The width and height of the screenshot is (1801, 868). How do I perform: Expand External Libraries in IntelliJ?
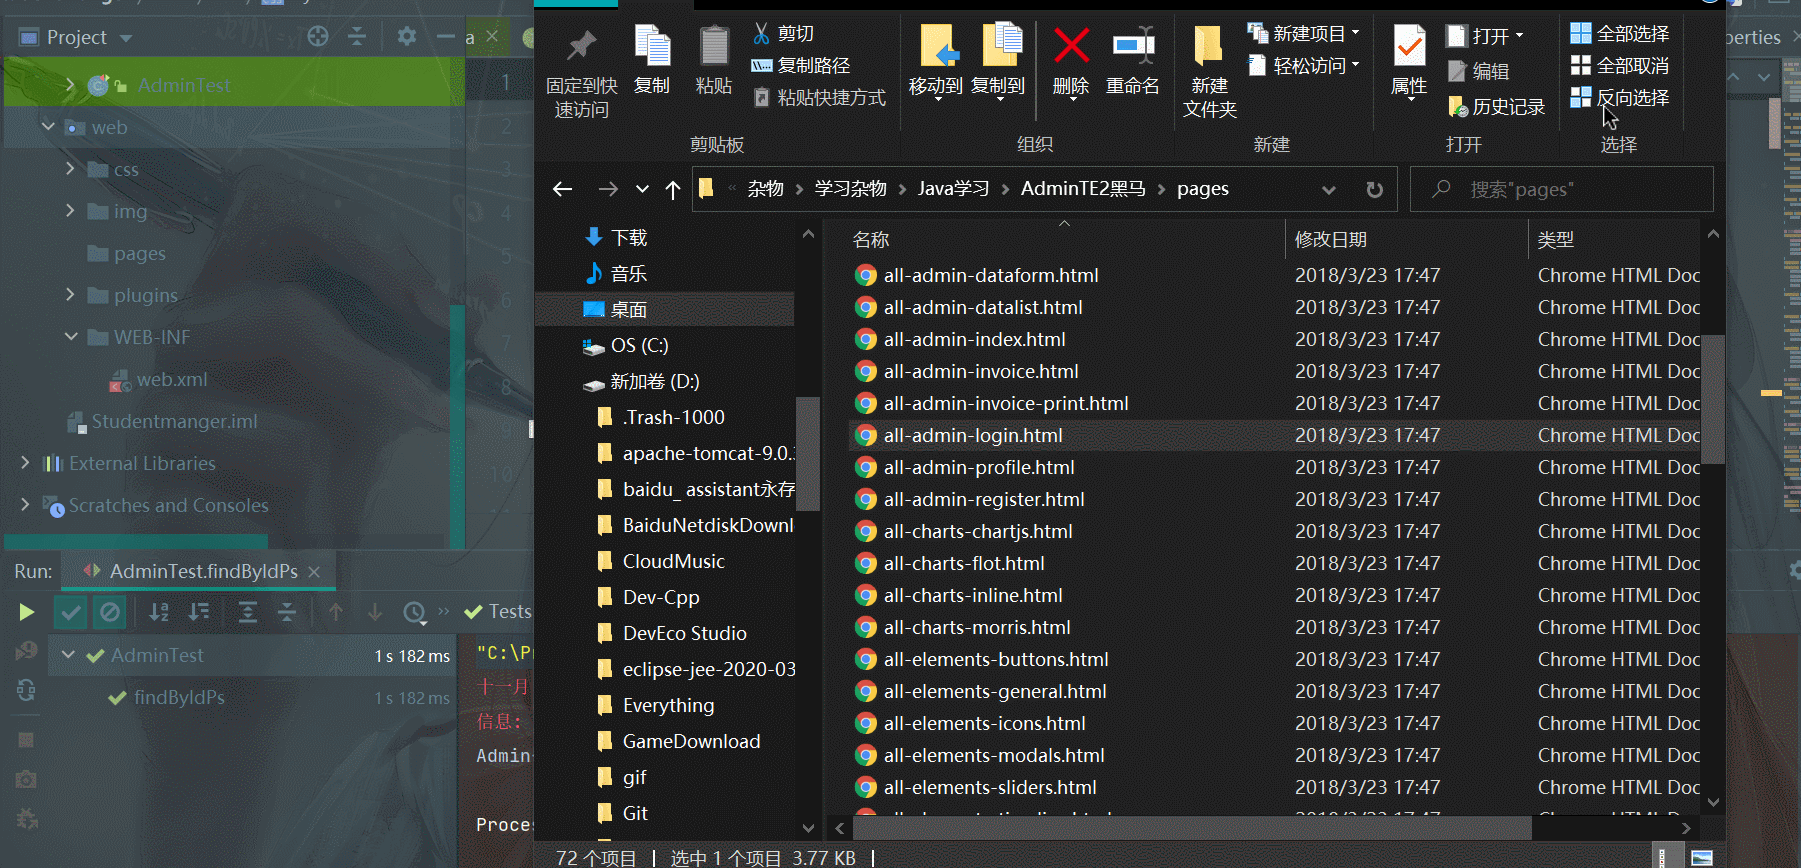[x=25, y=463]
